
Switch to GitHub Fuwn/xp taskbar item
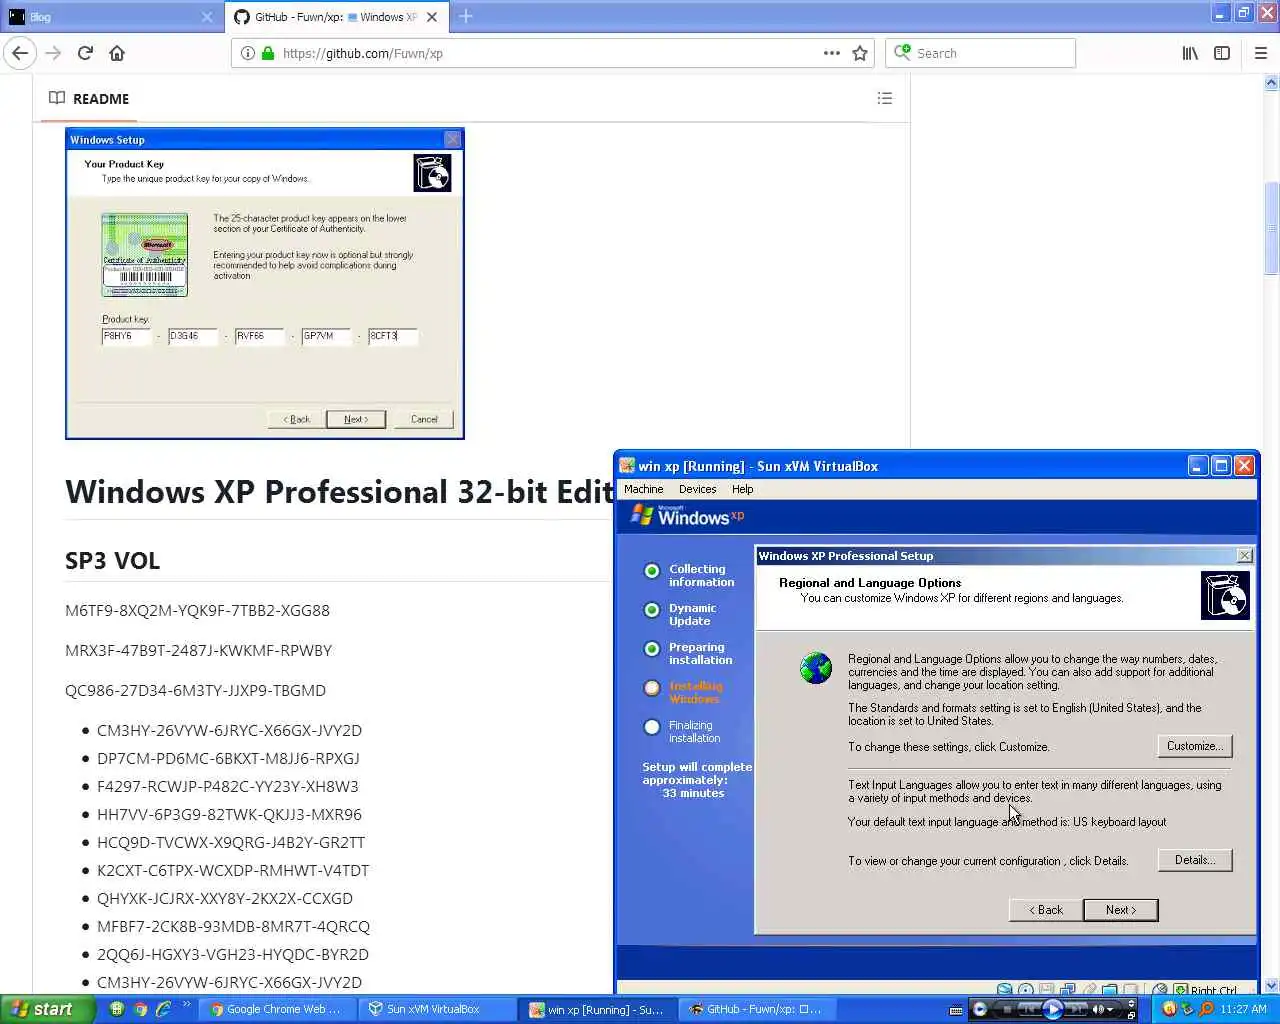[x=757, y=1009]
